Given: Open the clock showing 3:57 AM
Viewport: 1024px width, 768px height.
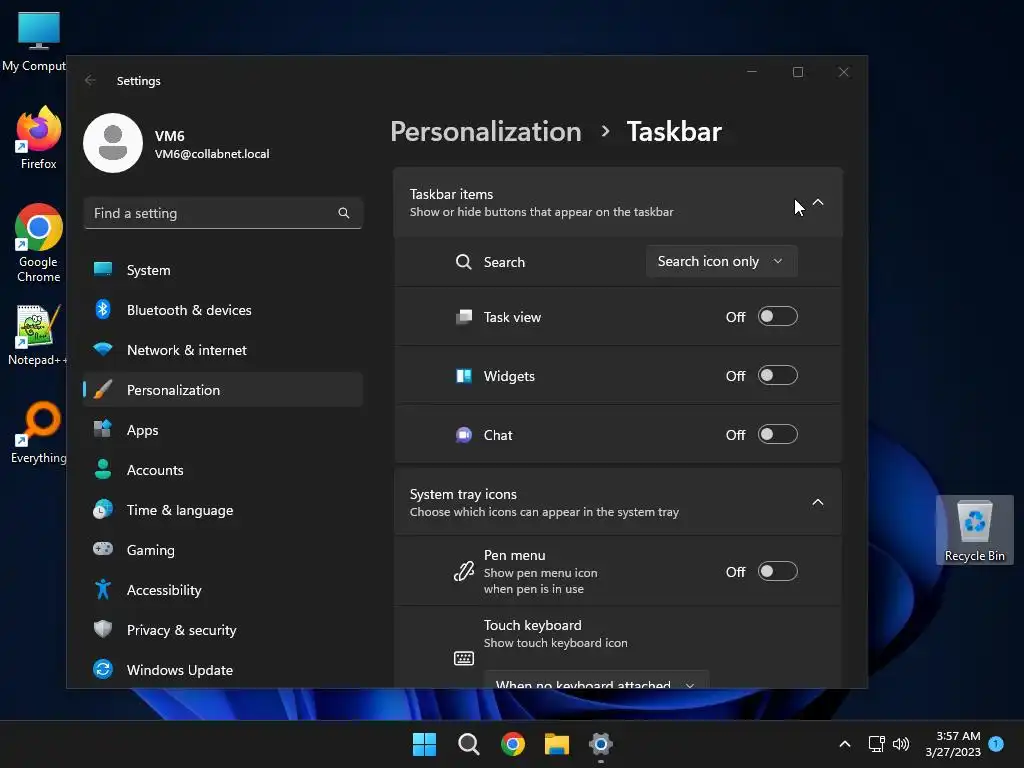Looking at the screenshot, I should pos(953,744).
